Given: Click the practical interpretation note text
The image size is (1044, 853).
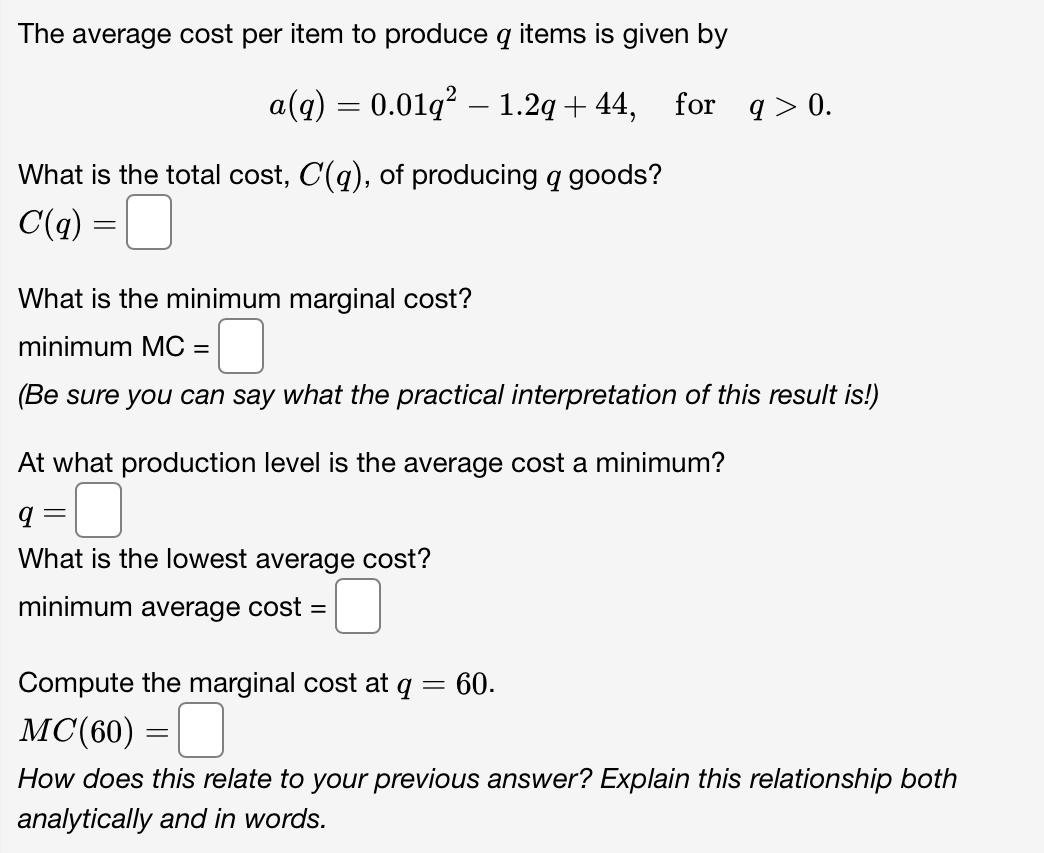Looking at the screenshot, I should (x=460, y=395).
